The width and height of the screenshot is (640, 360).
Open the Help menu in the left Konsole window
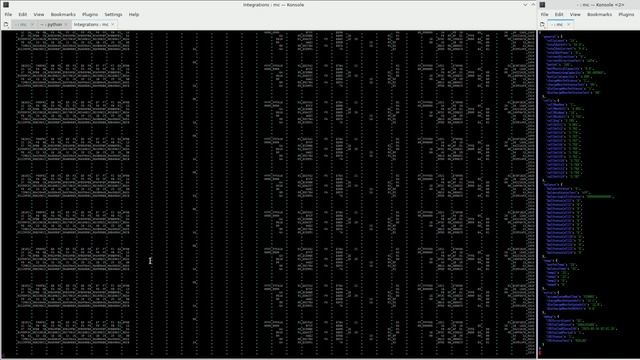[134, 14]
